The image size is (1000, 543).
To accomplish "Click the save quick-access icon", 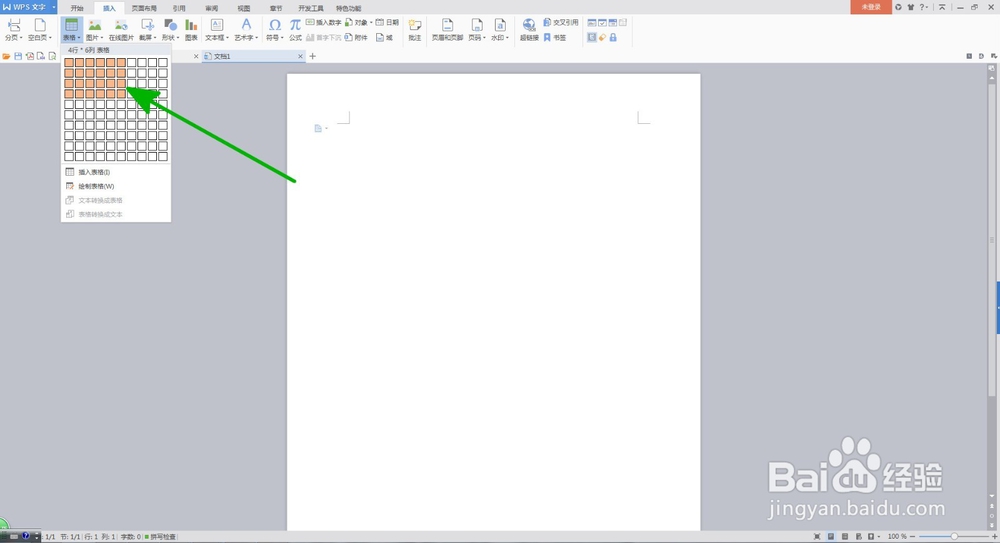I will coord(18,56).
